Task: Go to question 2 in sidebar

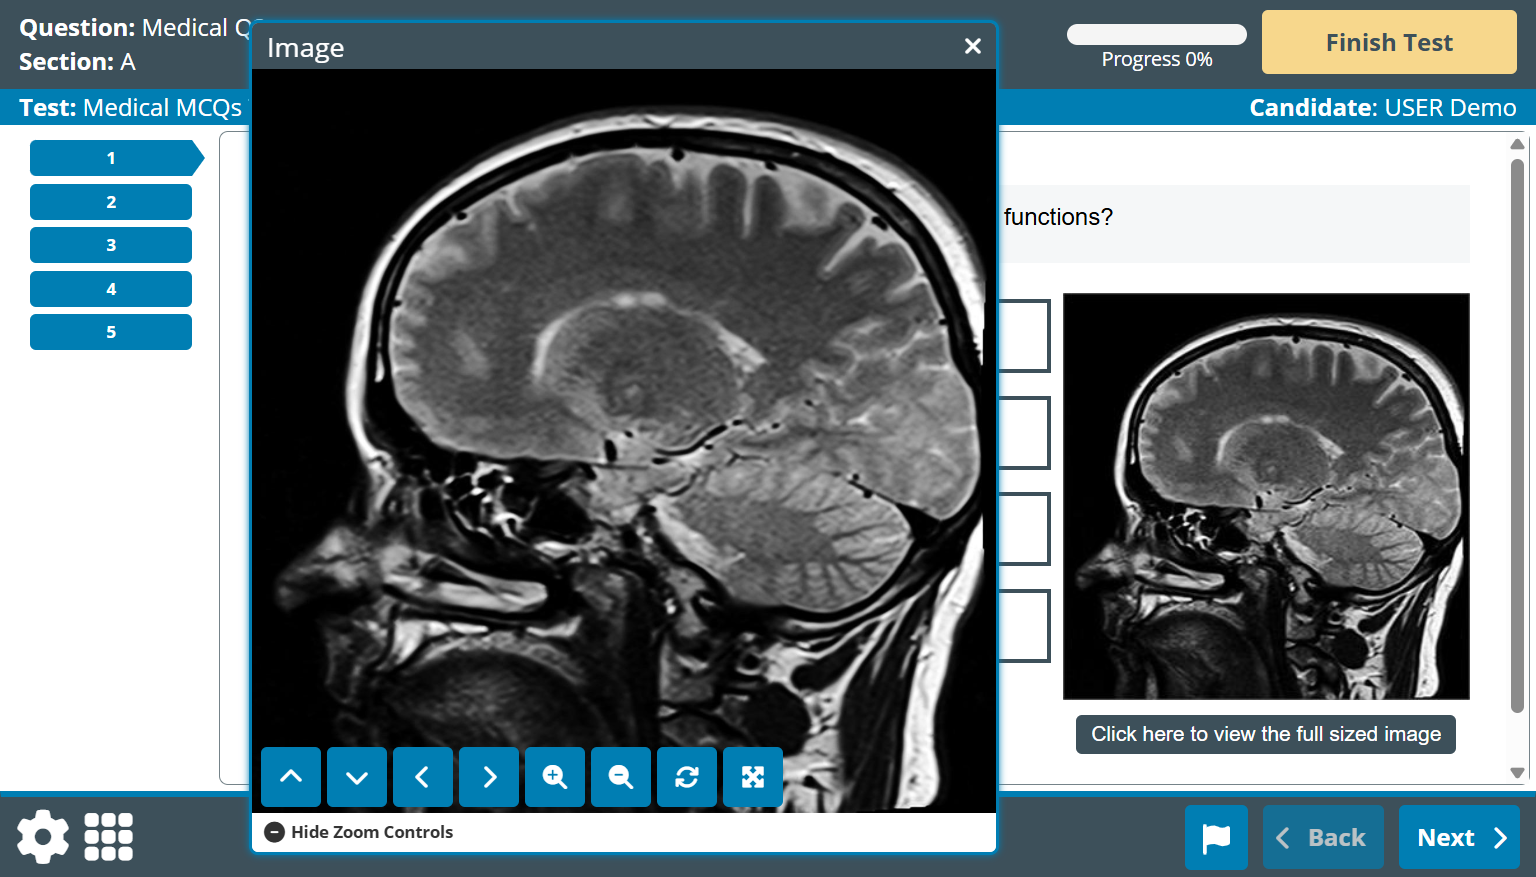Action: pyautogui.click(x=111, y=202)
